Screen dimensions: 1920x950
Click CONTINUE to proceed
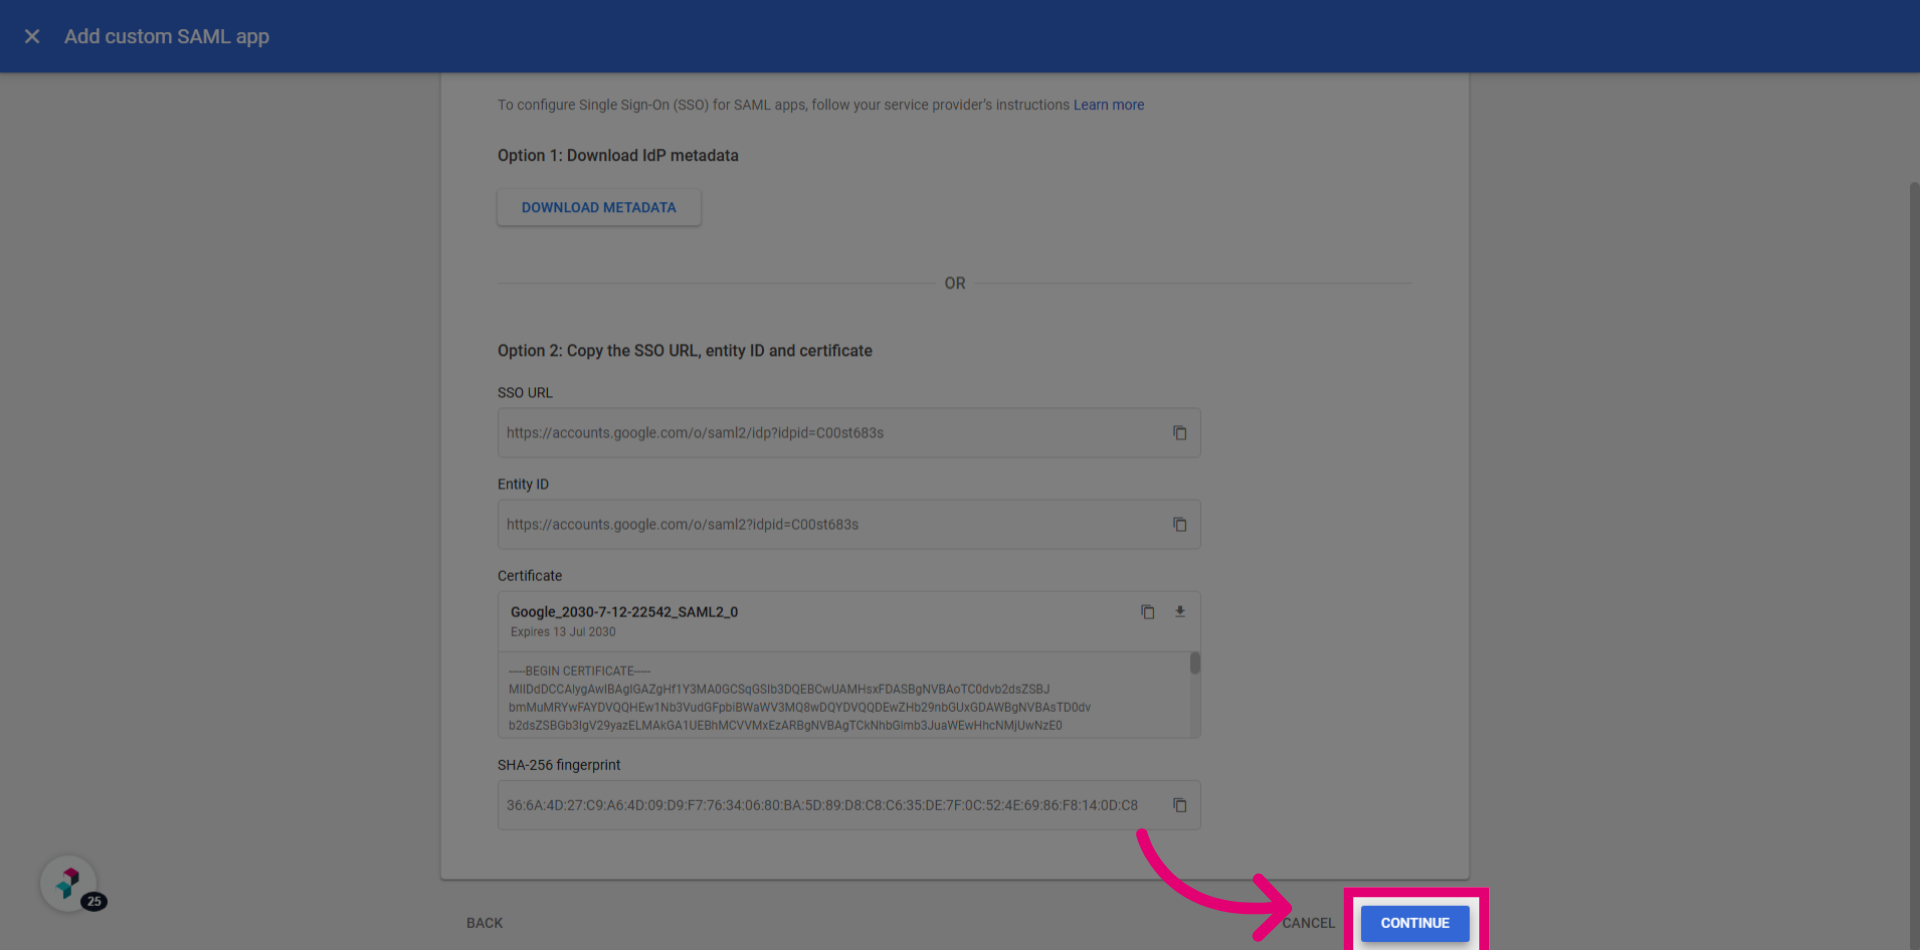[x=1415, y=923]
